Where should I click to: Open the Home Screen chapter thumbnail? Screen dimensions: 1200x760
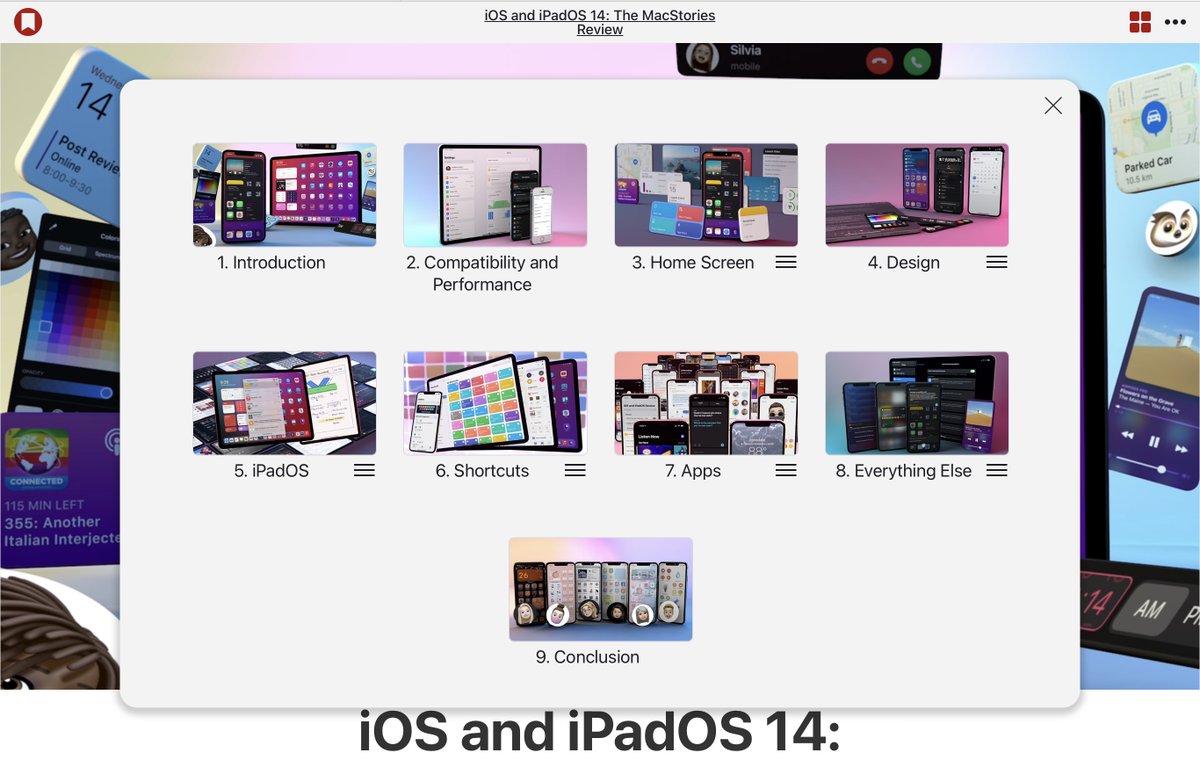pos(706,195)
